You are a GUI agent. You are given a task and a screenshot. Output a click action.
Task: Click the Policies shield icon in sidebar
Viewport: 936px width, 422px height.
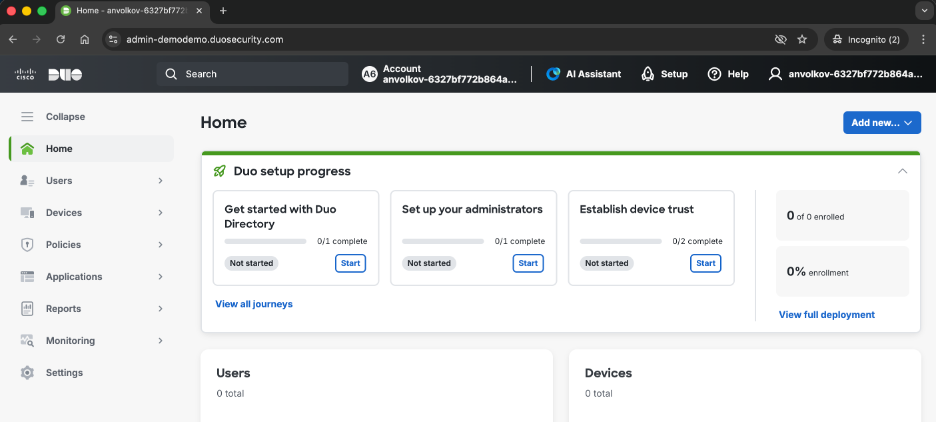[27, 245]
